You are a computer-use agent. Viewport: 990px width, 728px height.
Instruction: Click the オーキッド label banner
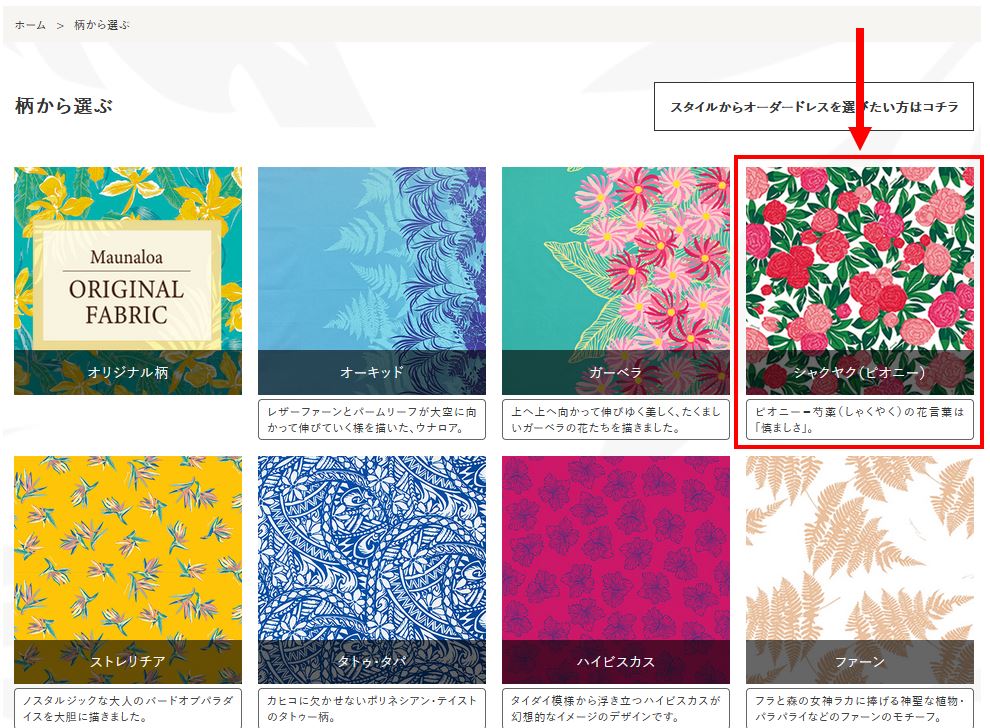[372, 373]
